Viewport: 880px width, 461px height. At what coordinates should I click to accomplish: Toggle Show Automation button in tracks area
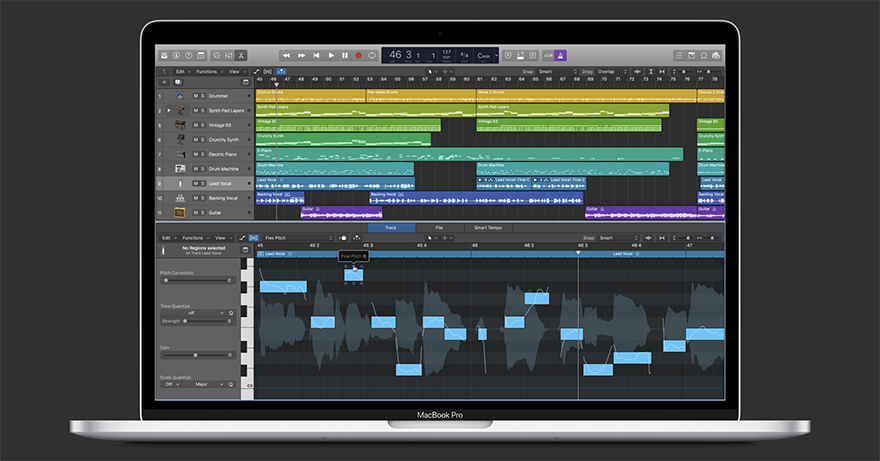[256, 72]
